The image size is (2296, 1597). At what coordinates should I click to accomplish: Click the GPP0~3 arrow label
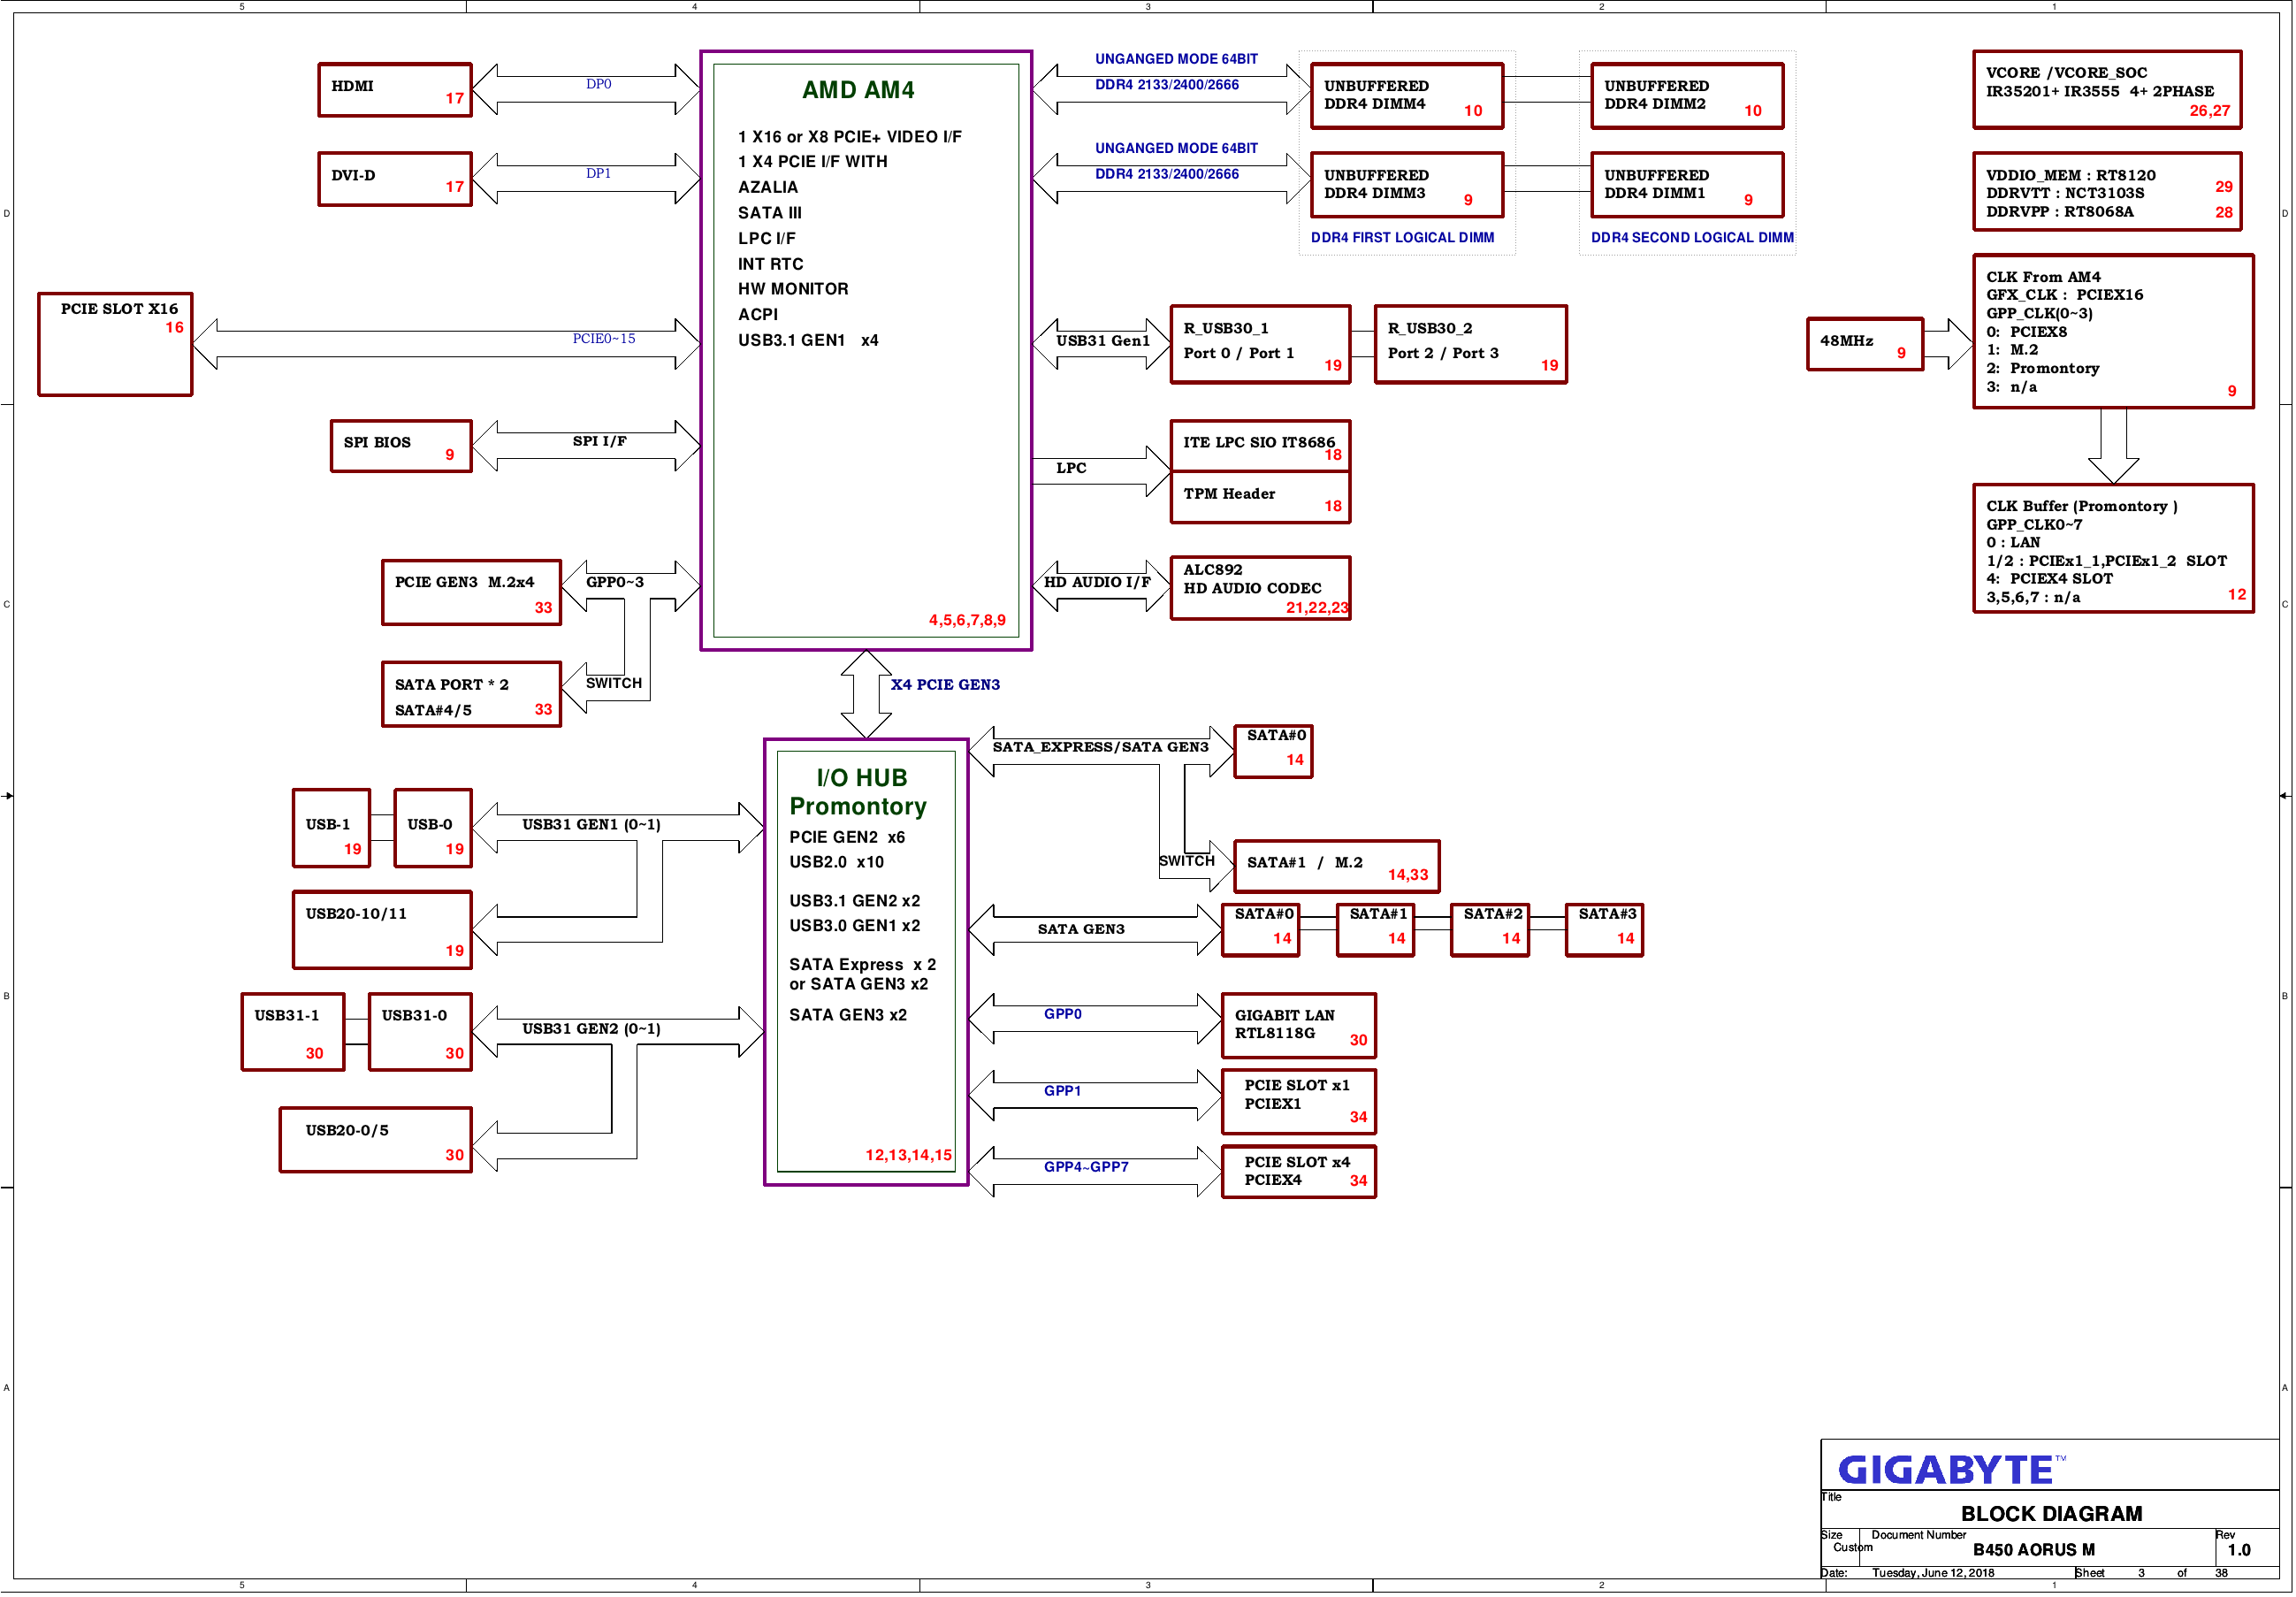point(615,582)
